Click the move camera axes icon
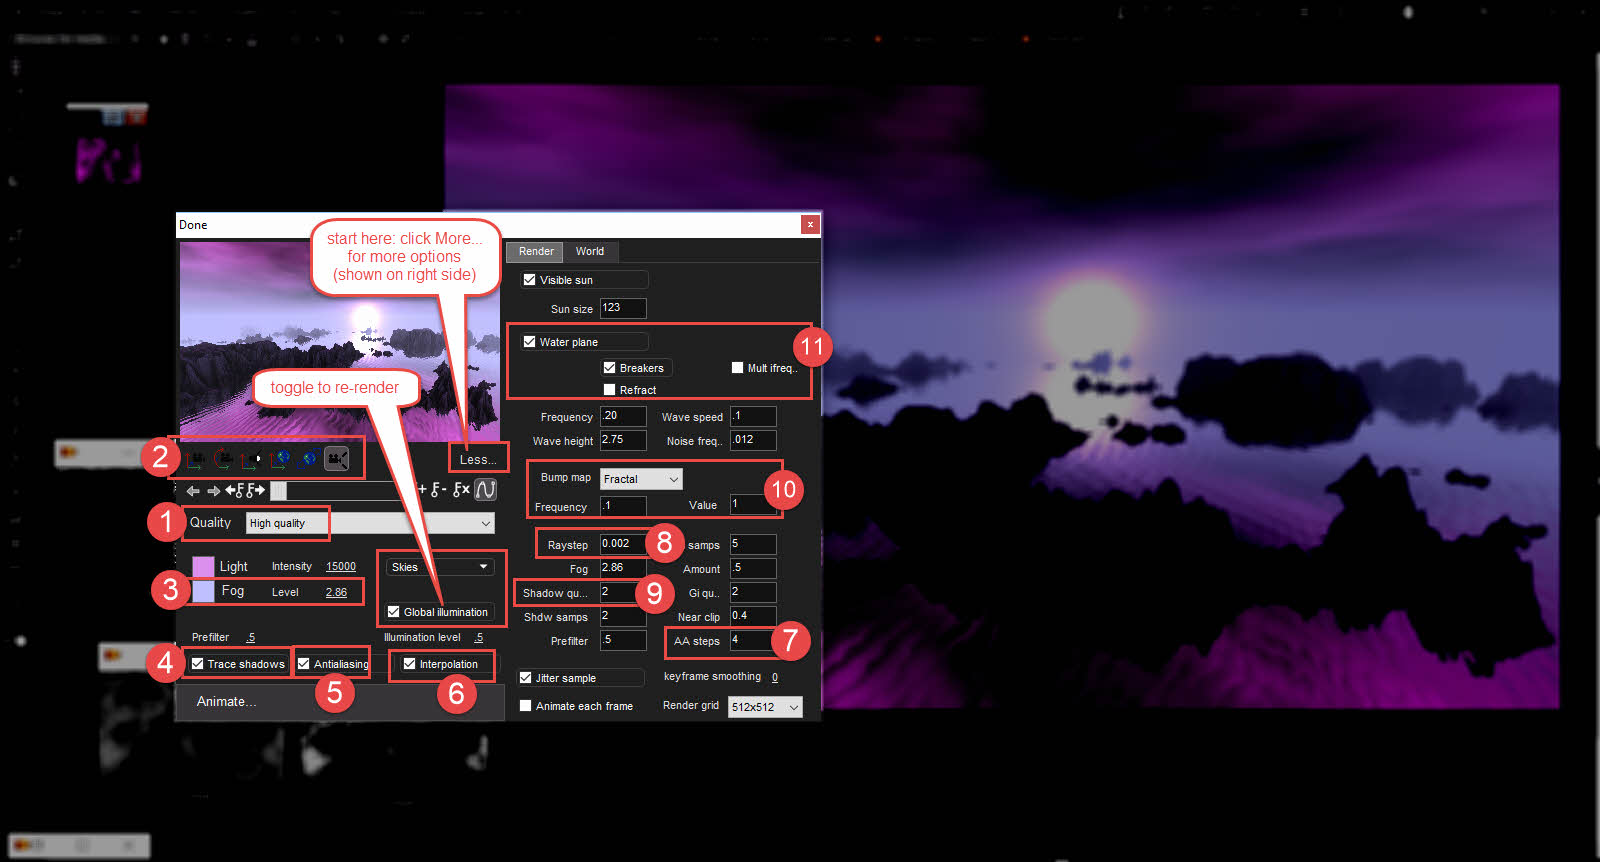This screenshot has height=862, width=1600. pyautogui.click(x=196, y=459)
